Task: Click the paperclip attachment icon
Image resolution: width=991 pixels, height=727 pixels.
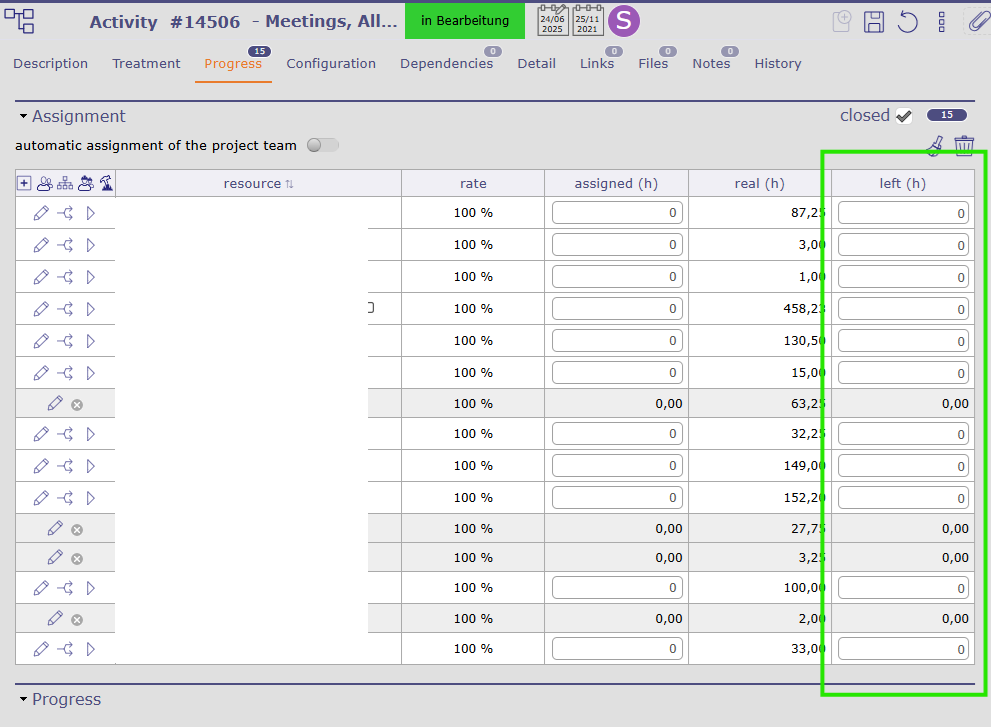Action: (977, 22)
